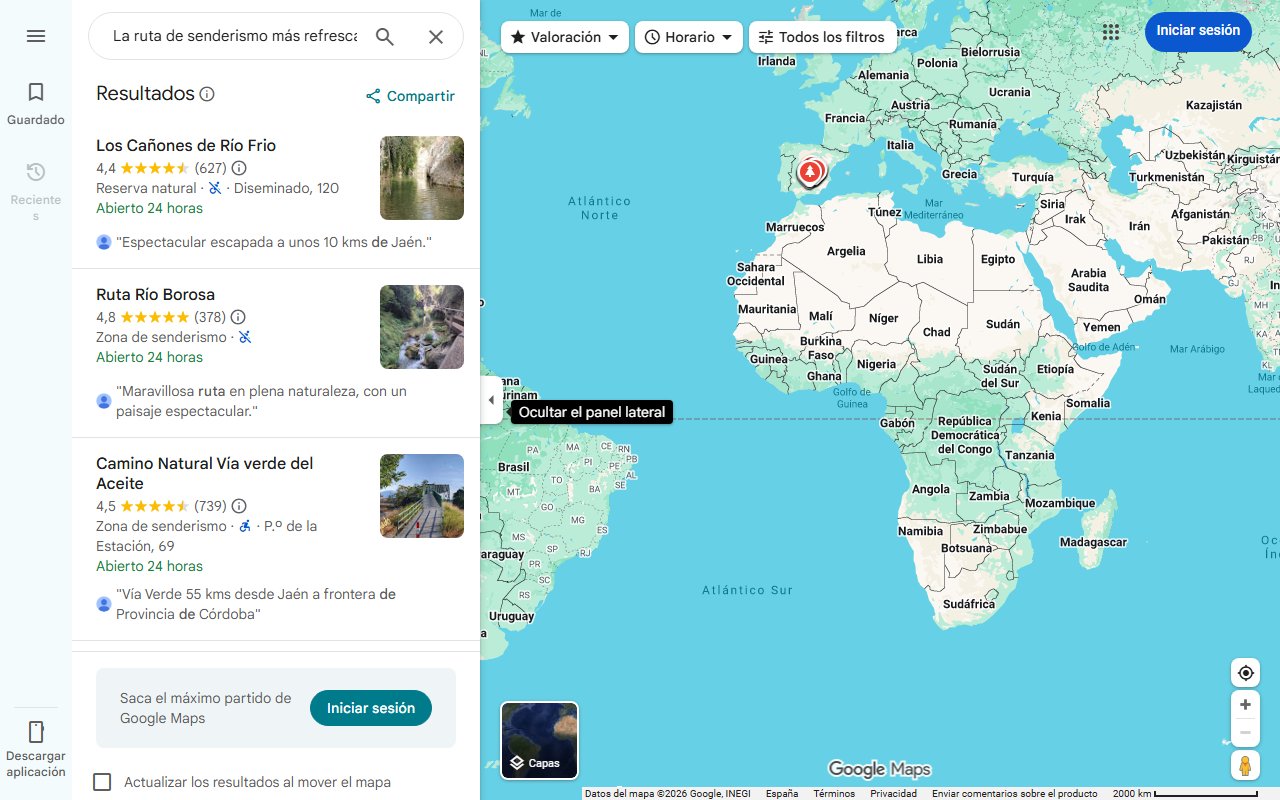
Task: Open the hamburger main menu
Action: click(x=36, y=36)
